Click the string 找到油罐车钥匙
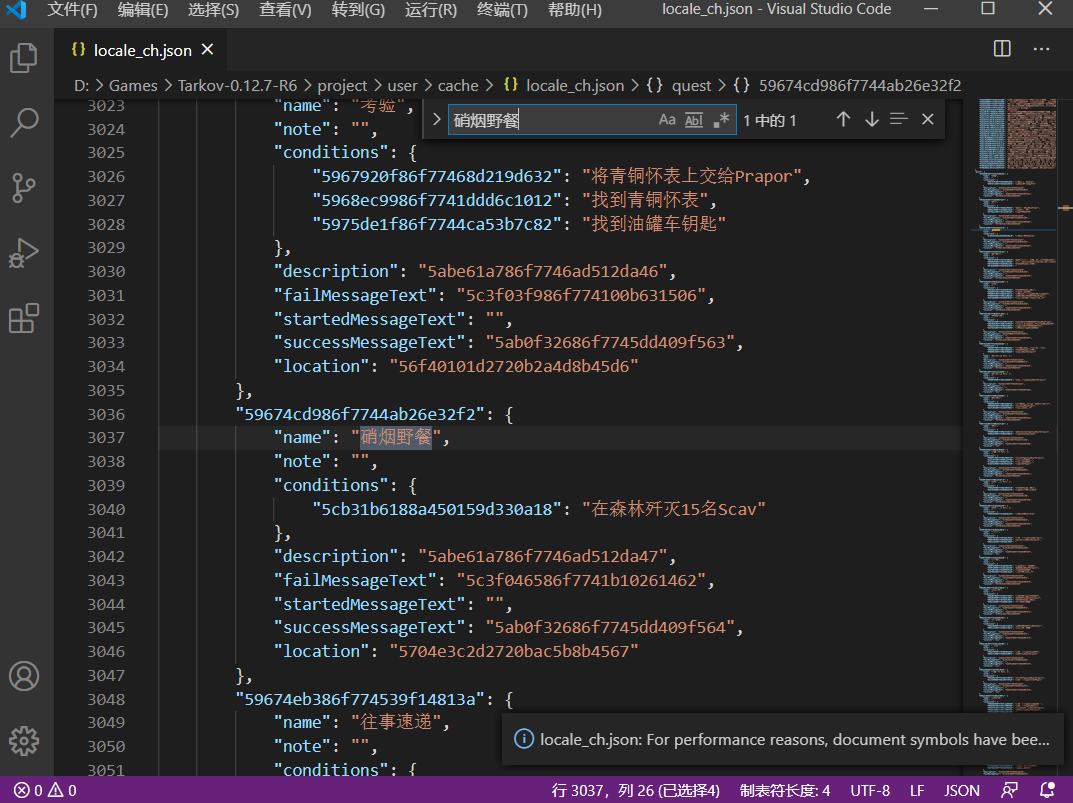1073x803 pixels. (x=654, y=224)
